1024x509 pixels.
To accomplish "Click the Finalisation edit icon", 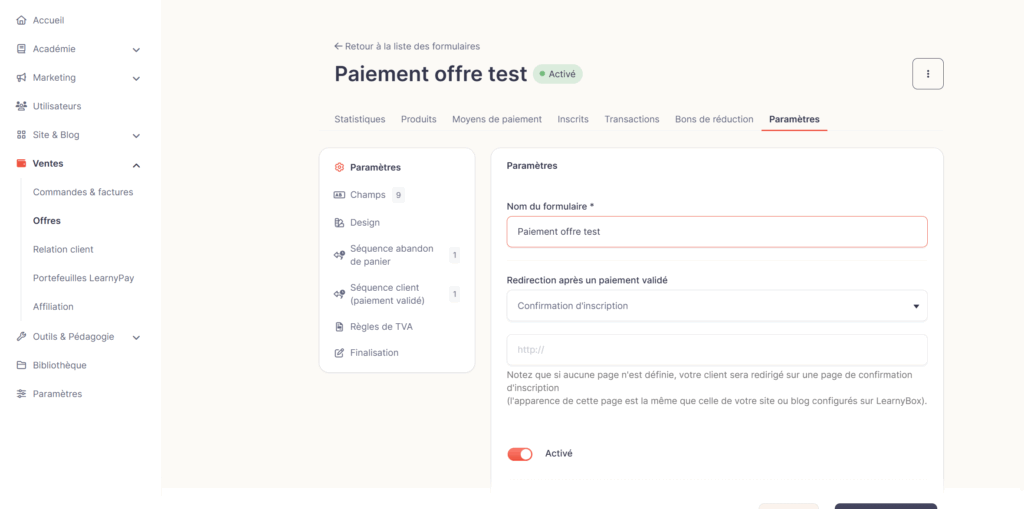I will (x=339, y=353).
